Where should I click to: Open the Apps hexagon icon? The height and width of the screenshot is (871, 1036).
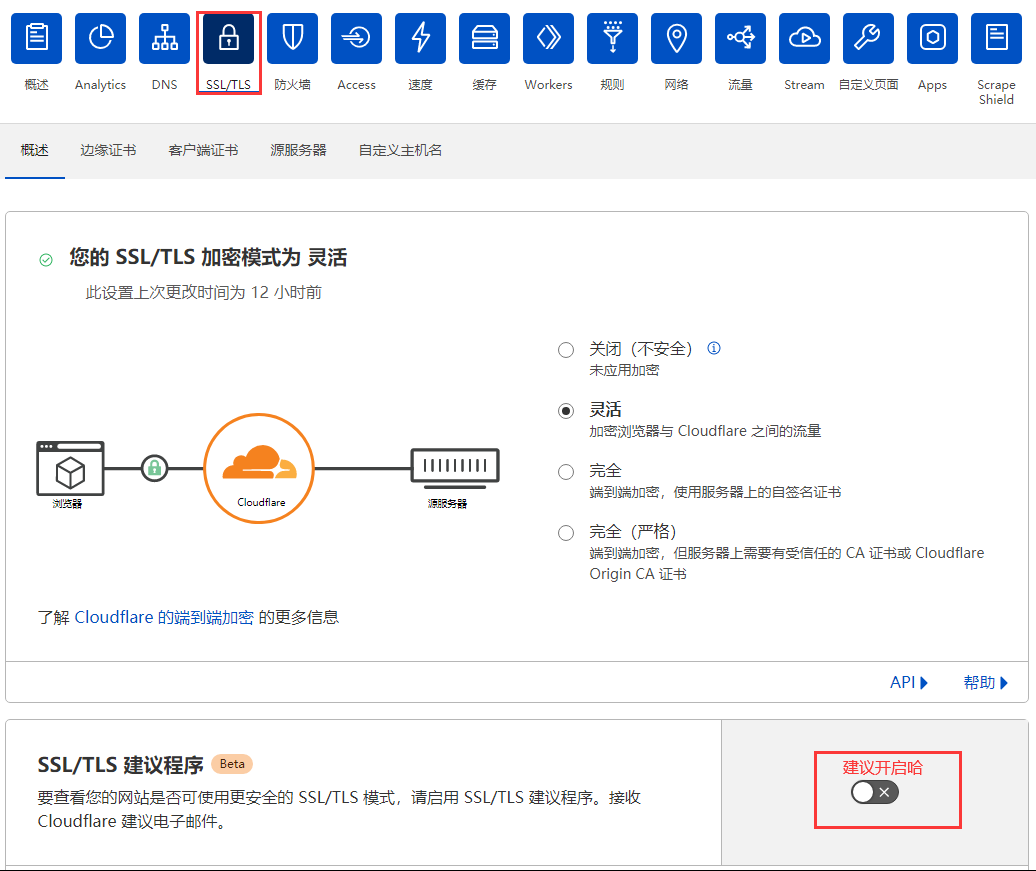932,38
